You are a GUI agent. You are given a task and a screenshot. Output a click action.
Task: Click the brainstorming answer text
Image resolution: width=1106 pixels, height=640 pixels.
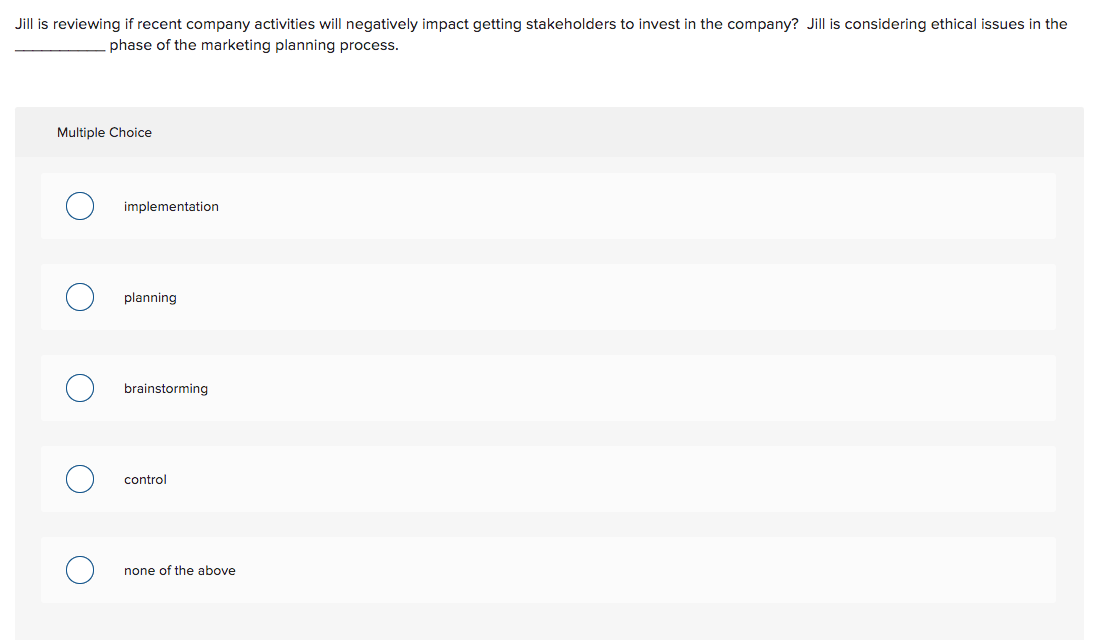coord(166,388)
